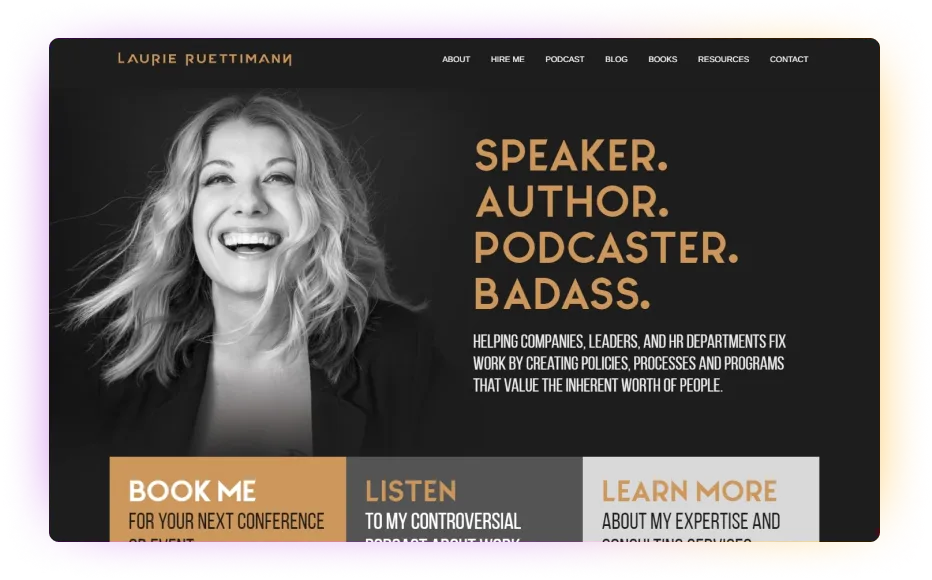Click the black-and-white portrait photo

point(250,273)
